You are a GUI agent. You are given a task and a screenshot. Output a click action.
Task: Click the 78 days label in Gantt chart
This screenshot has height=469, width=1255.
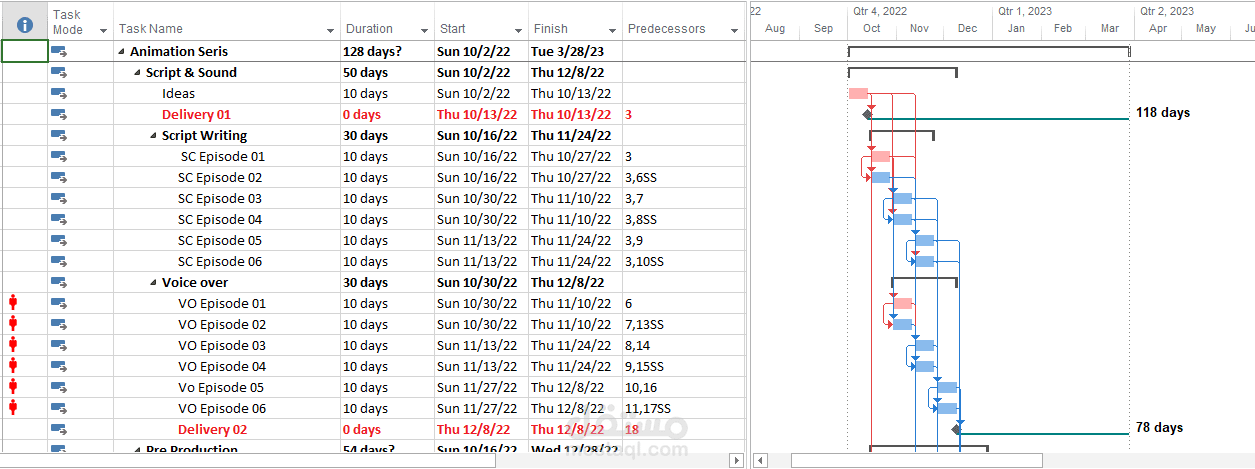point(1159,428)
